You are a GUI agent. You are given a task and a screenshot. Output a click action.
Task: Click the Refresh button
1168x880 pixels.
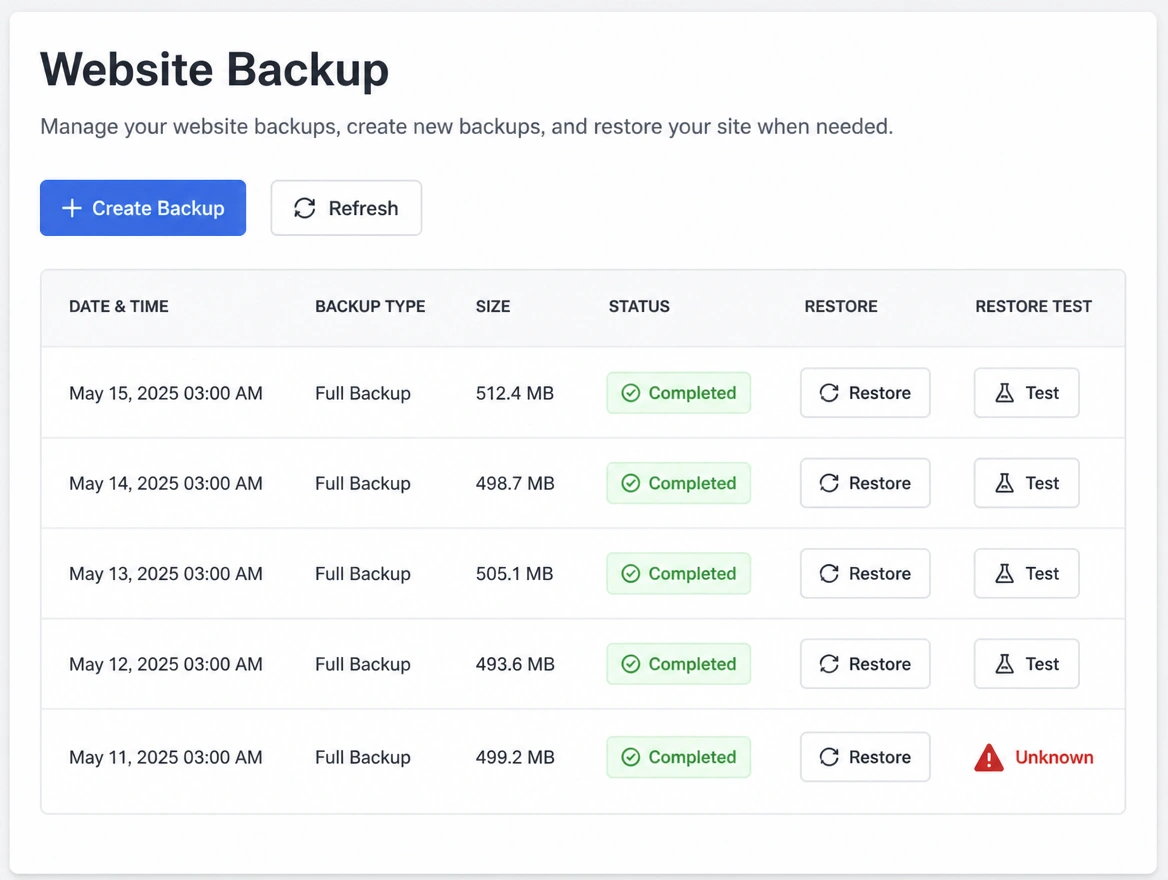346,208
